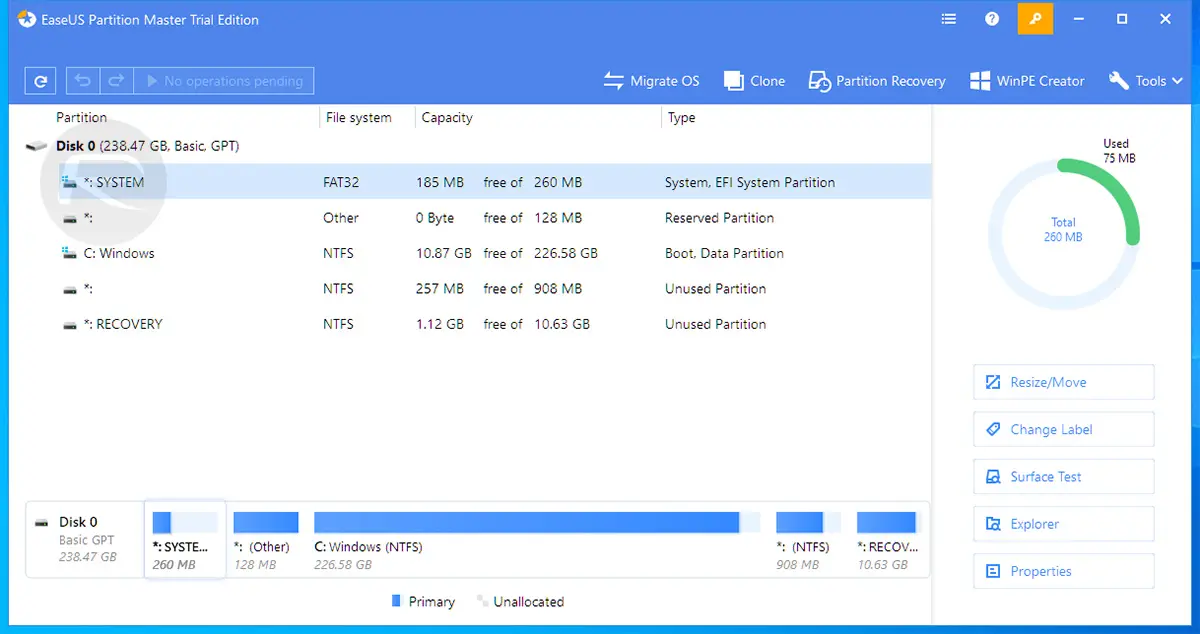Open Explorer for the selected partition
1200x634 pixels.
coord(1064,524)
